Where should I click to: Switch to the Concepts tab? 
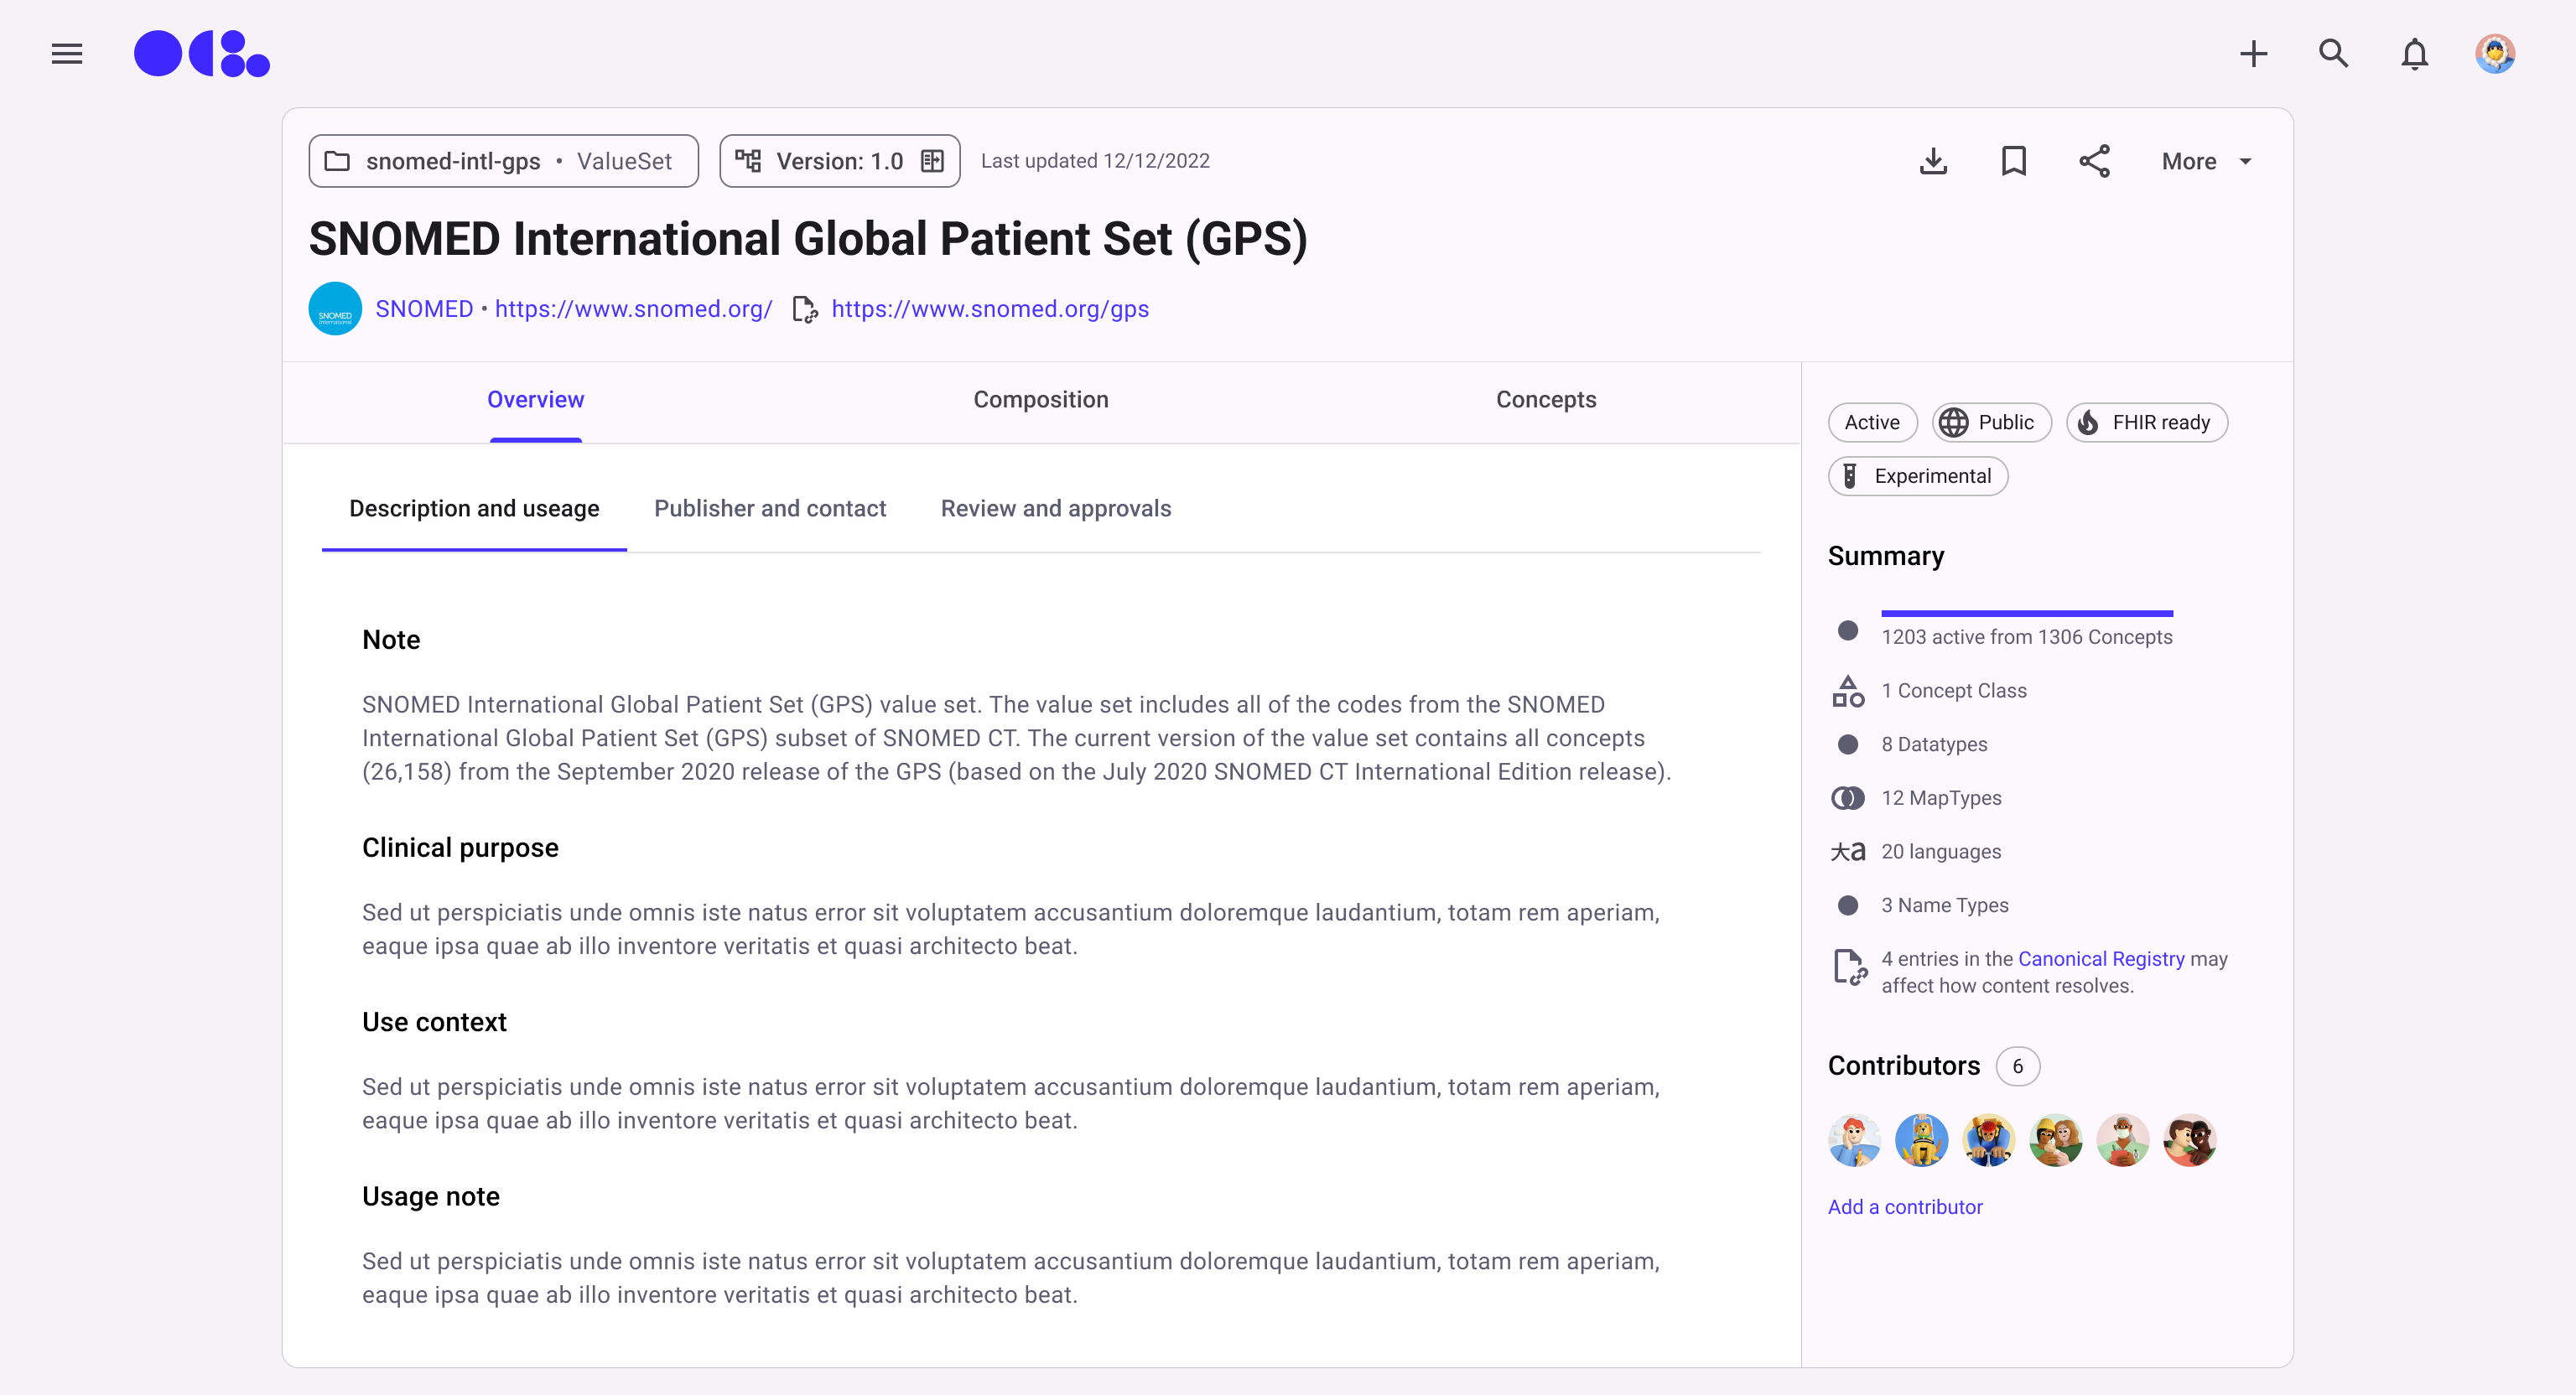[1545, 399]
